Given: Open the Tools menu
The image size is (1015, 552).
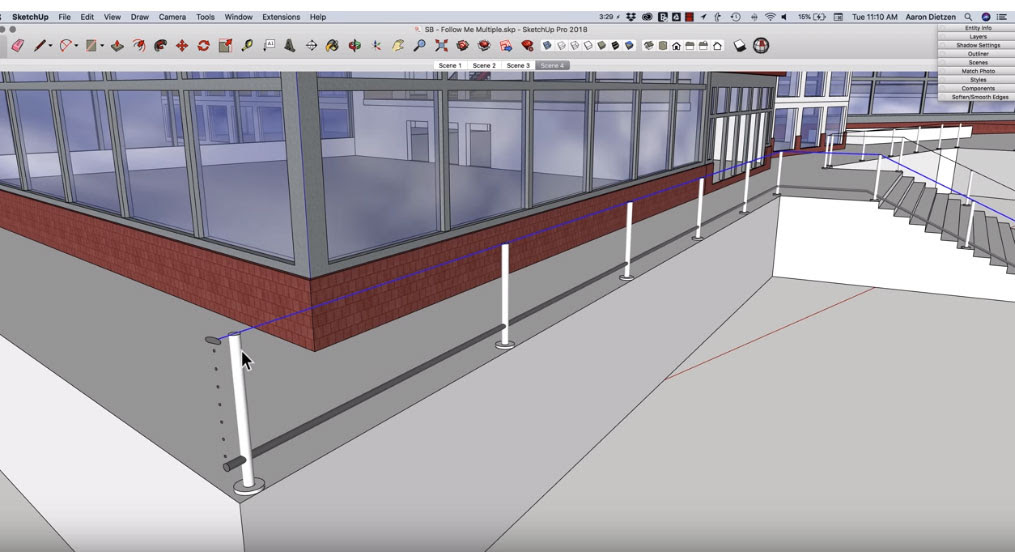Looking at the screenshot, I should 205,17.
